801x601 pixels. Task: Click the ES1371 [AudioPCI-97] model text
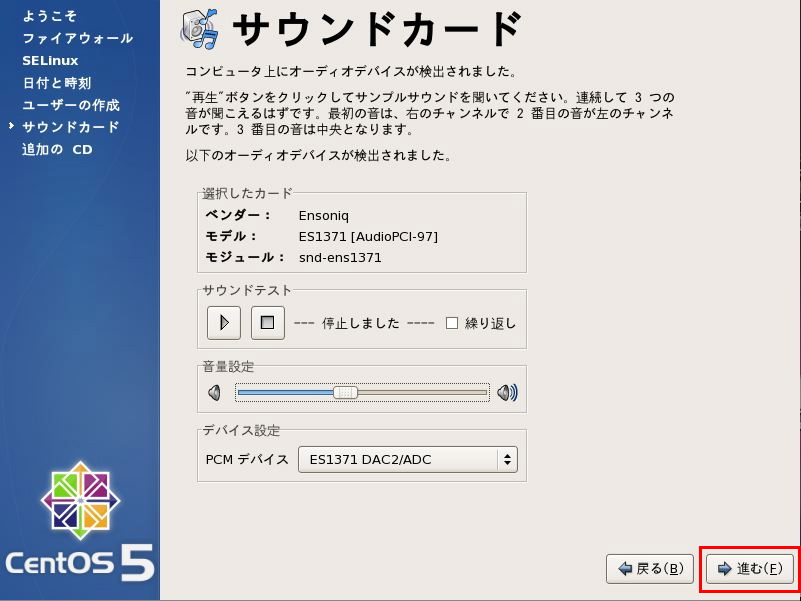[368, 237]
